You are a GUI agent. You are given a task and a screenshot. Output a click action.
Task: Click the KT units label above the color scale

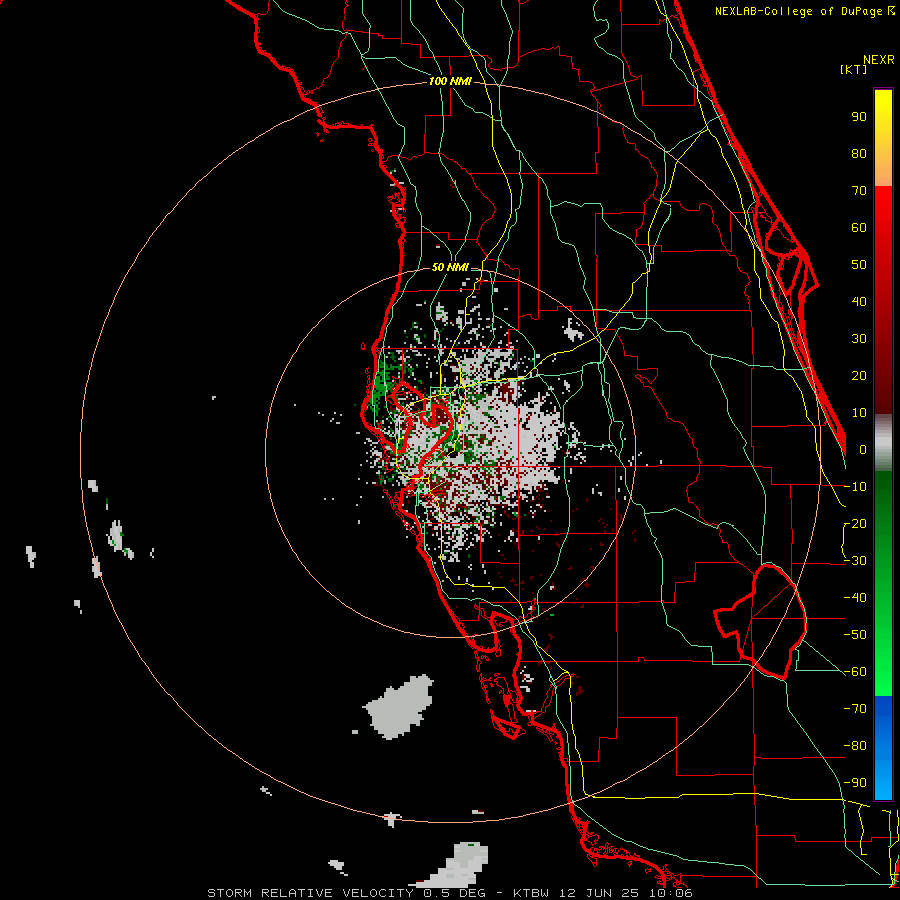(x=854, y=69)
